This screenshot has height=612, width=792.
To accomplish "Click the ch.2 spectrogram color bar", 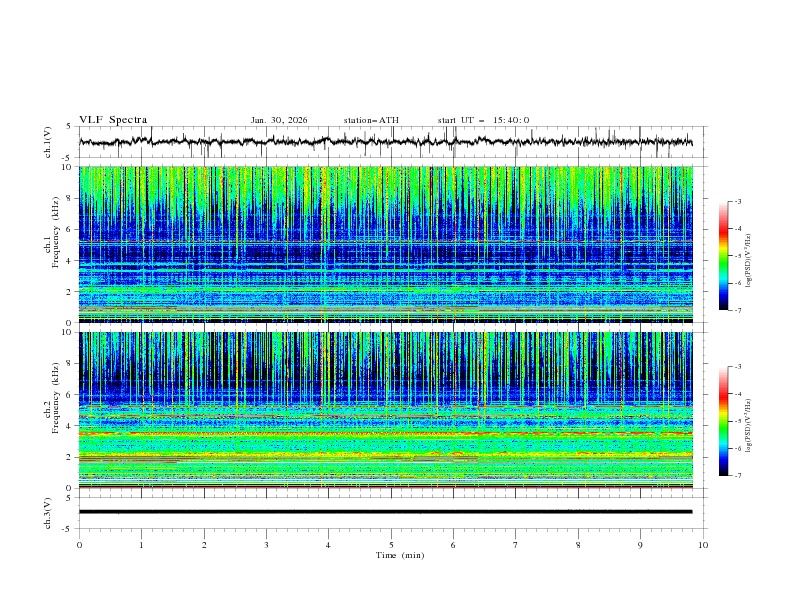I will pos(723,421).
